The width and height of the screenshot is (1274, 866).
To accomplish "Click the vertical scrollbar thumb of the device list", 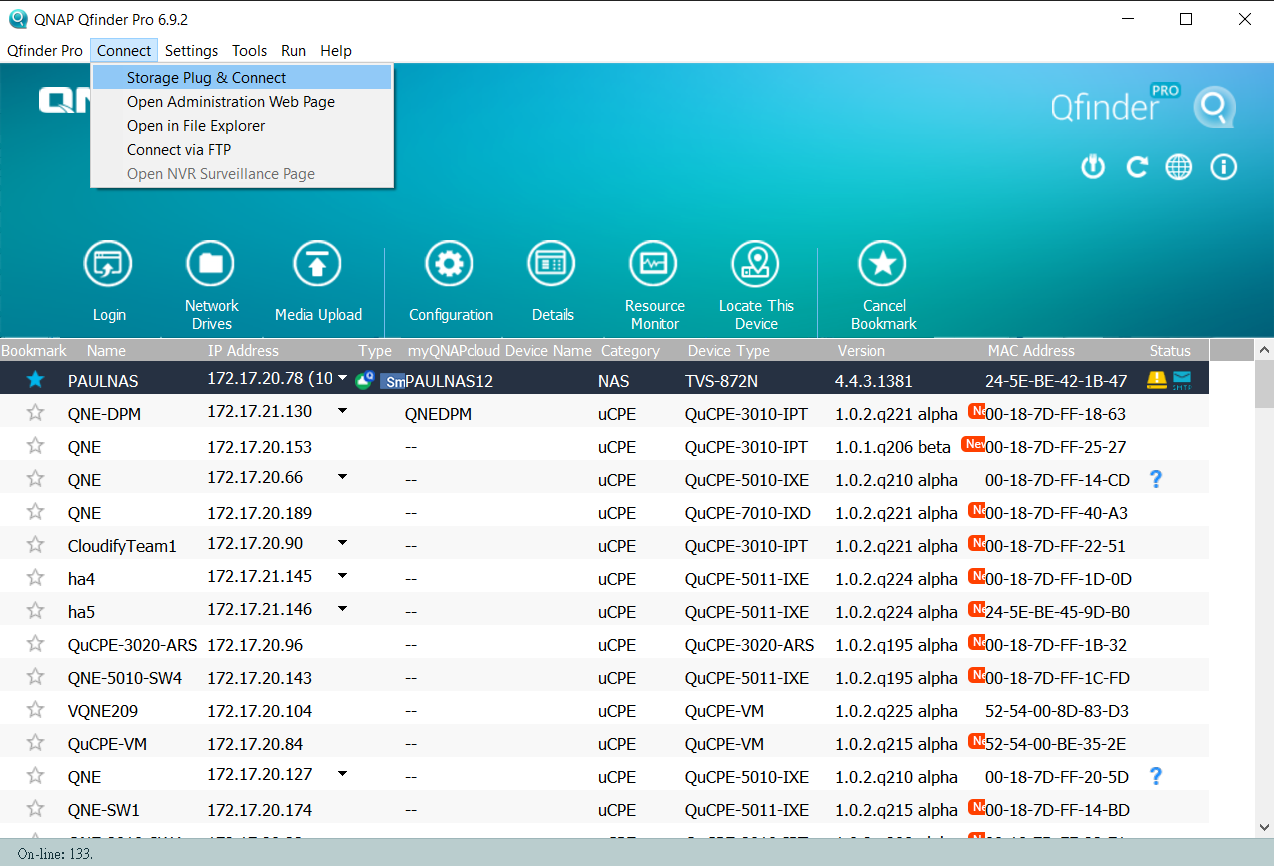I will 1264,384.
